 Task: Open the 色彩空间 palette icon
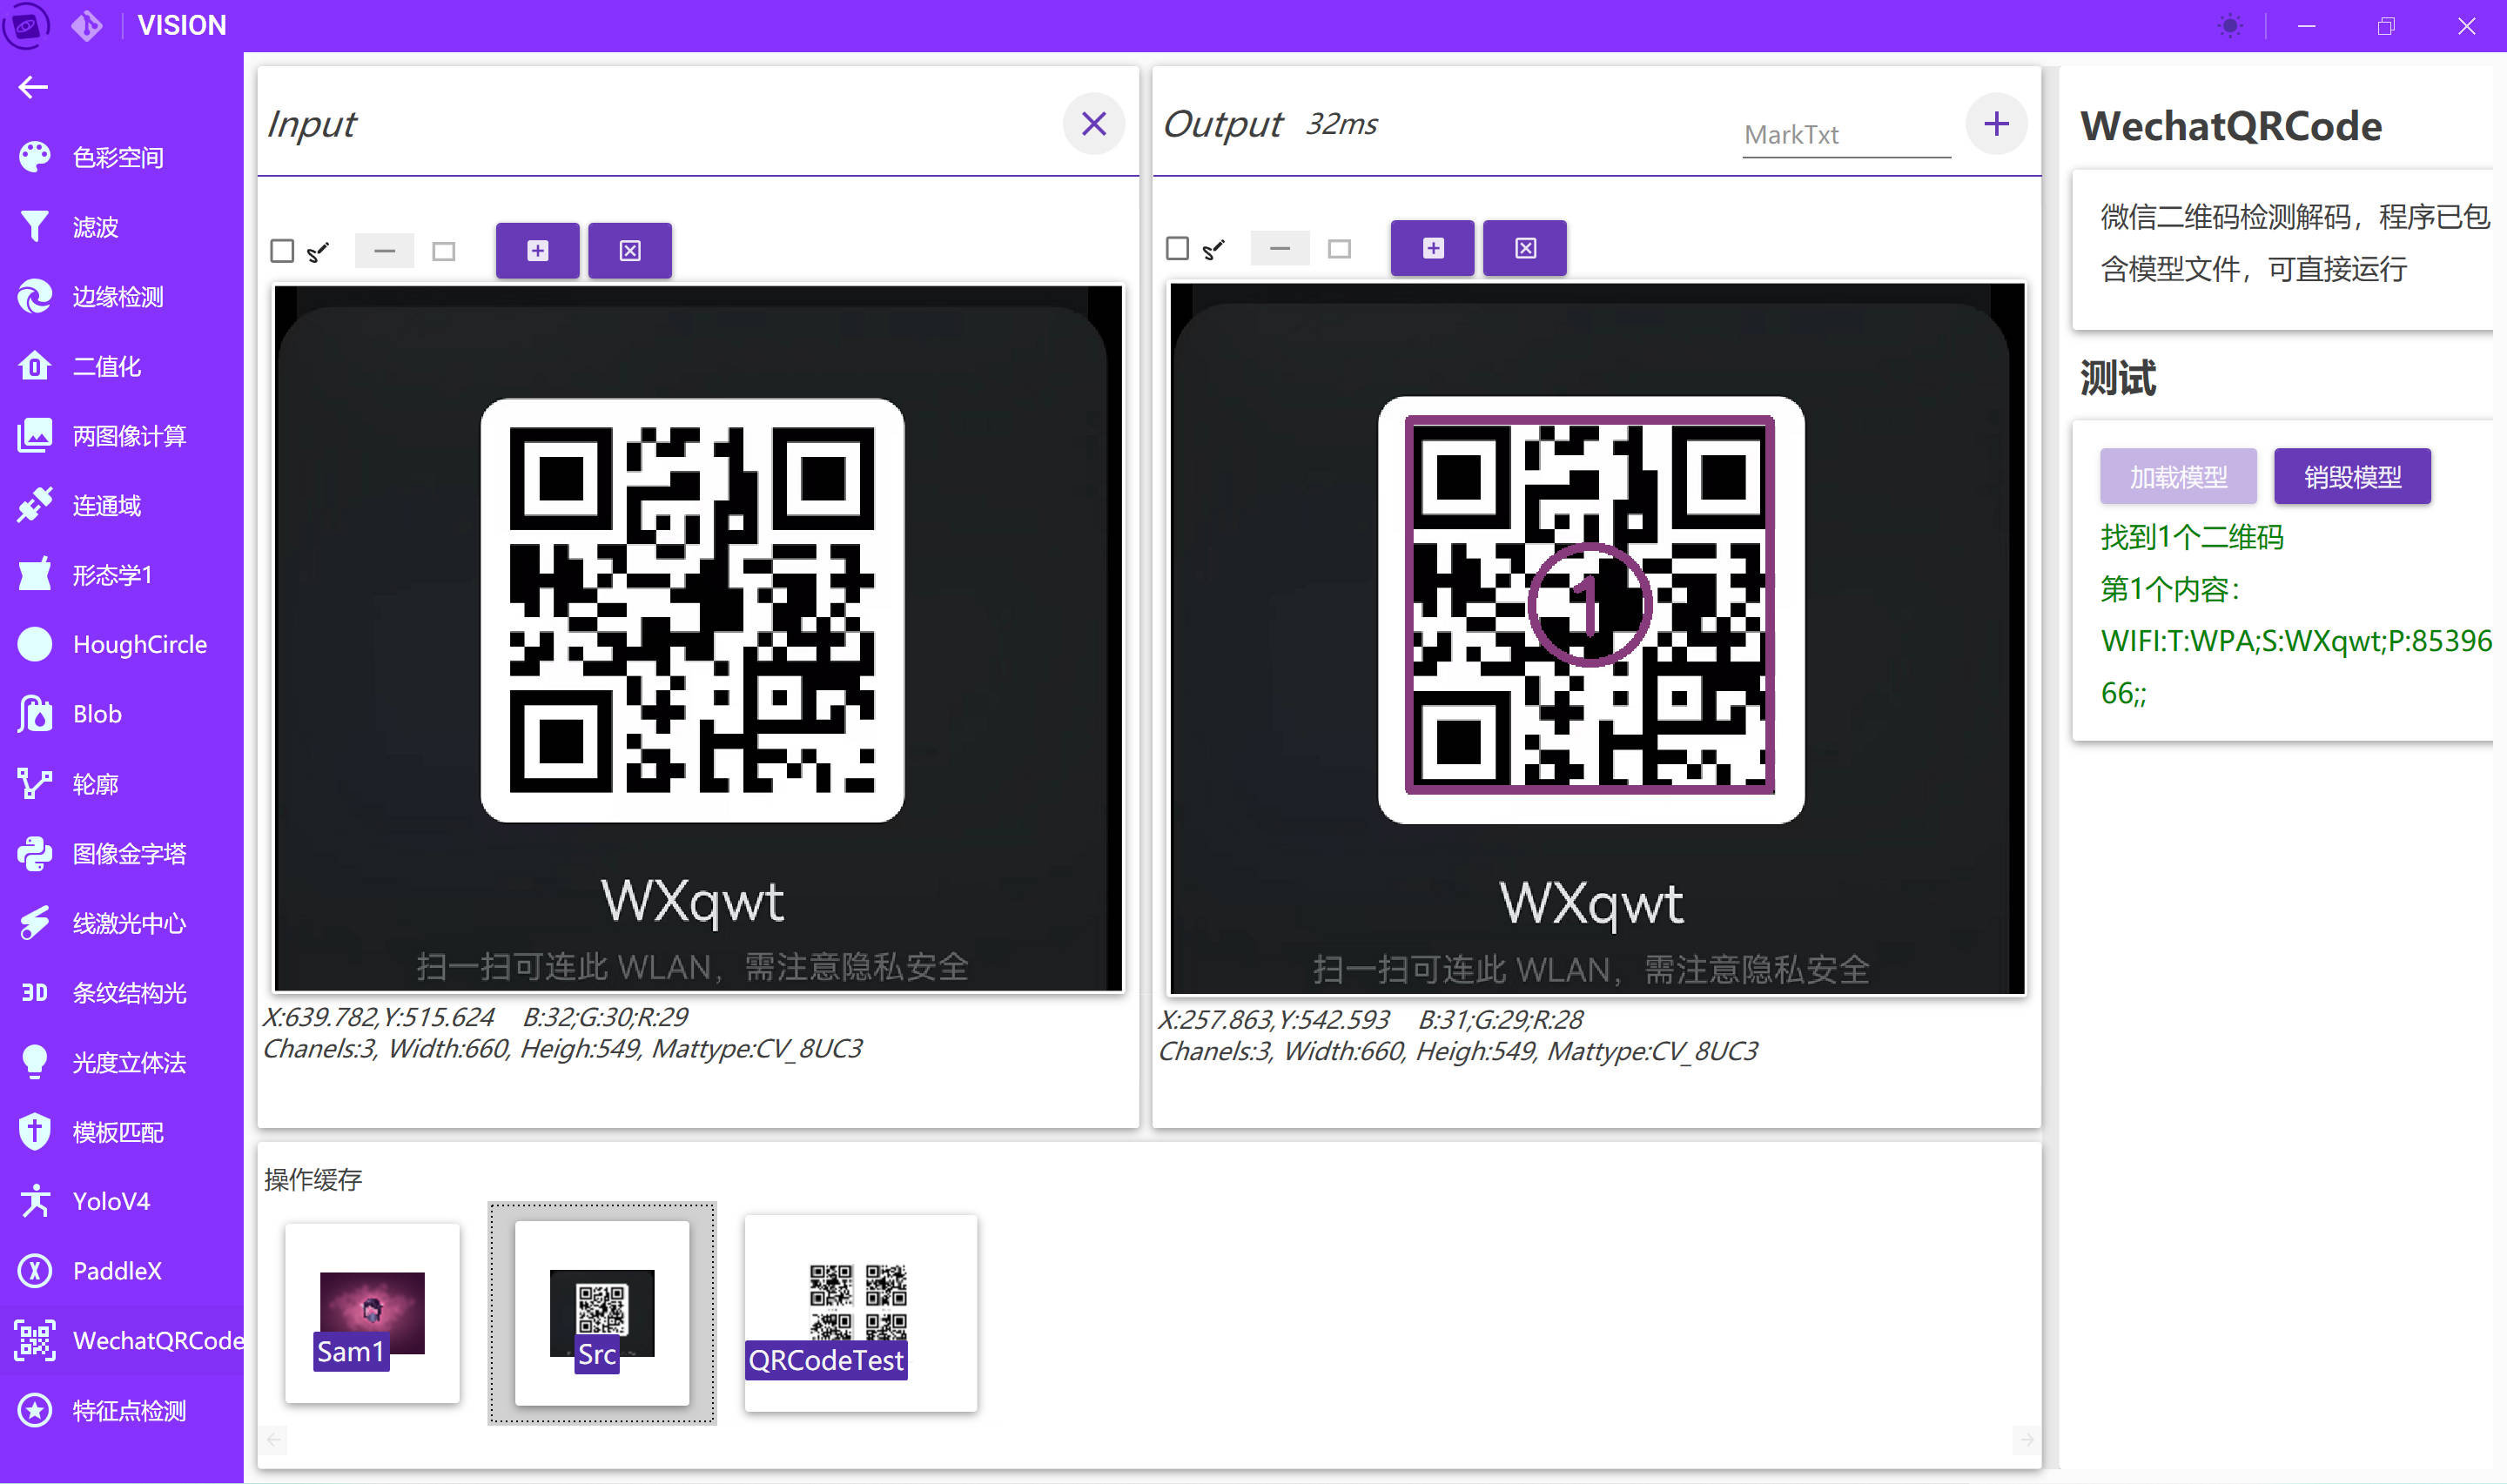tap(35, 157)
